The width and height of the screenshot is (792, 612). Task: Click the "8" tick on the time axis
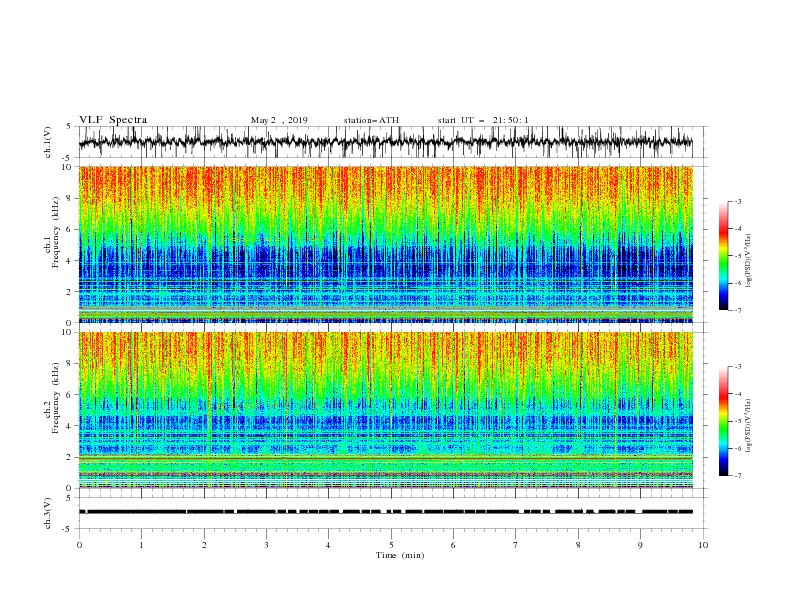(578, 545)
